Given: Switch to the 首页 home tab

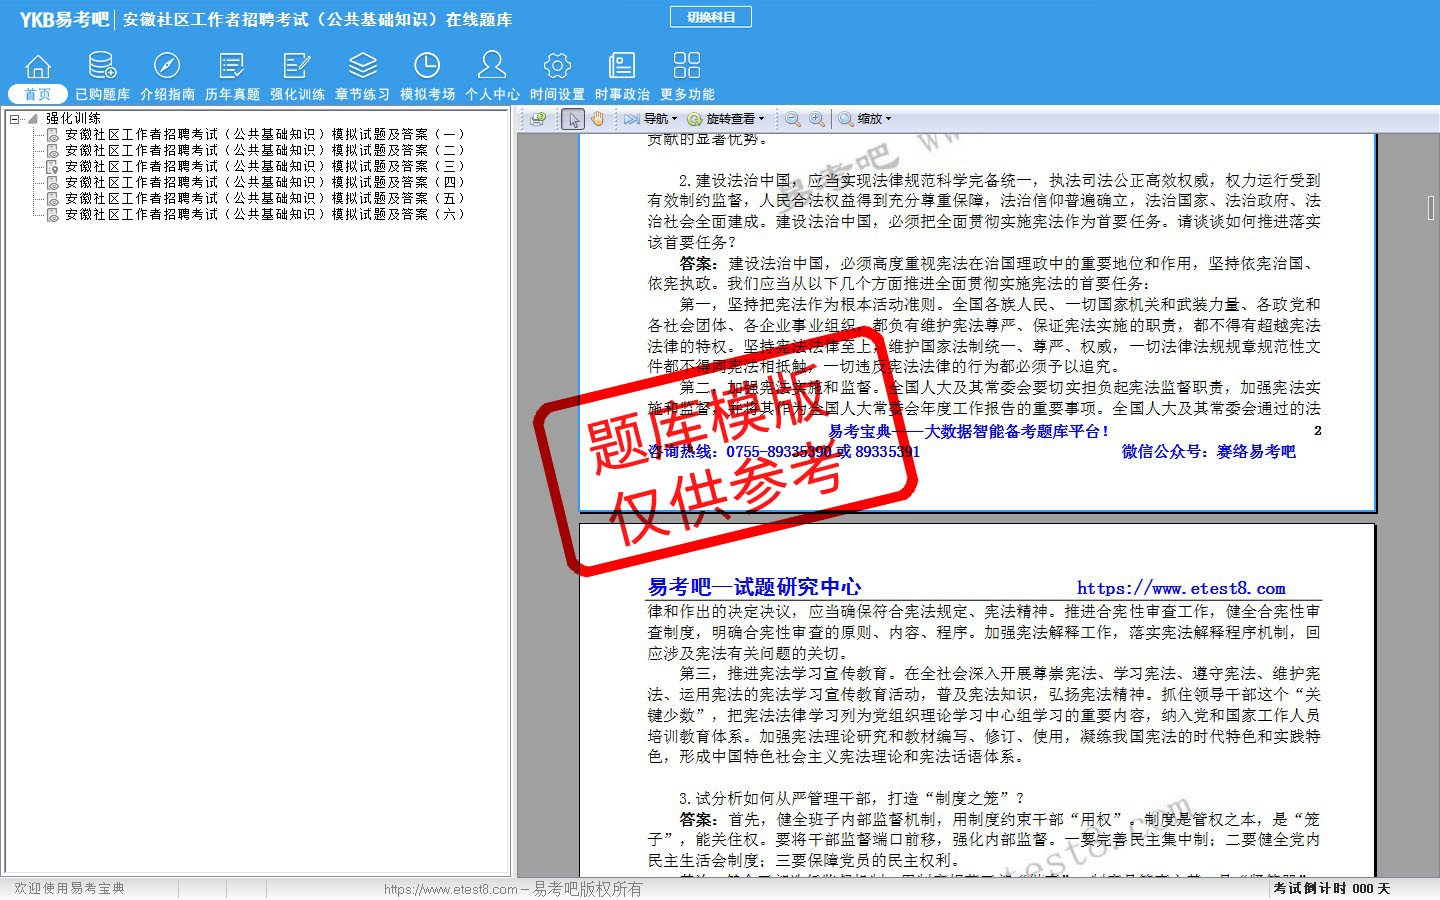Looking at the screenshot, I should (37, 93).
